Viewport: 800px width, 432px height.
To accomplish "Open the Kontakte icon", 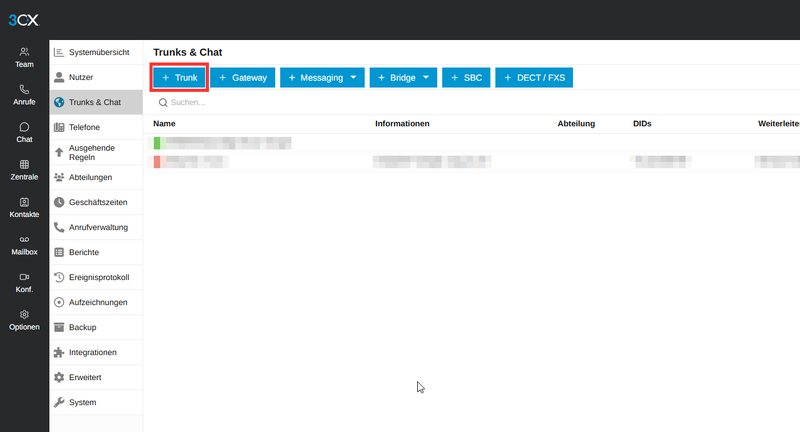I will click(24, 202).
